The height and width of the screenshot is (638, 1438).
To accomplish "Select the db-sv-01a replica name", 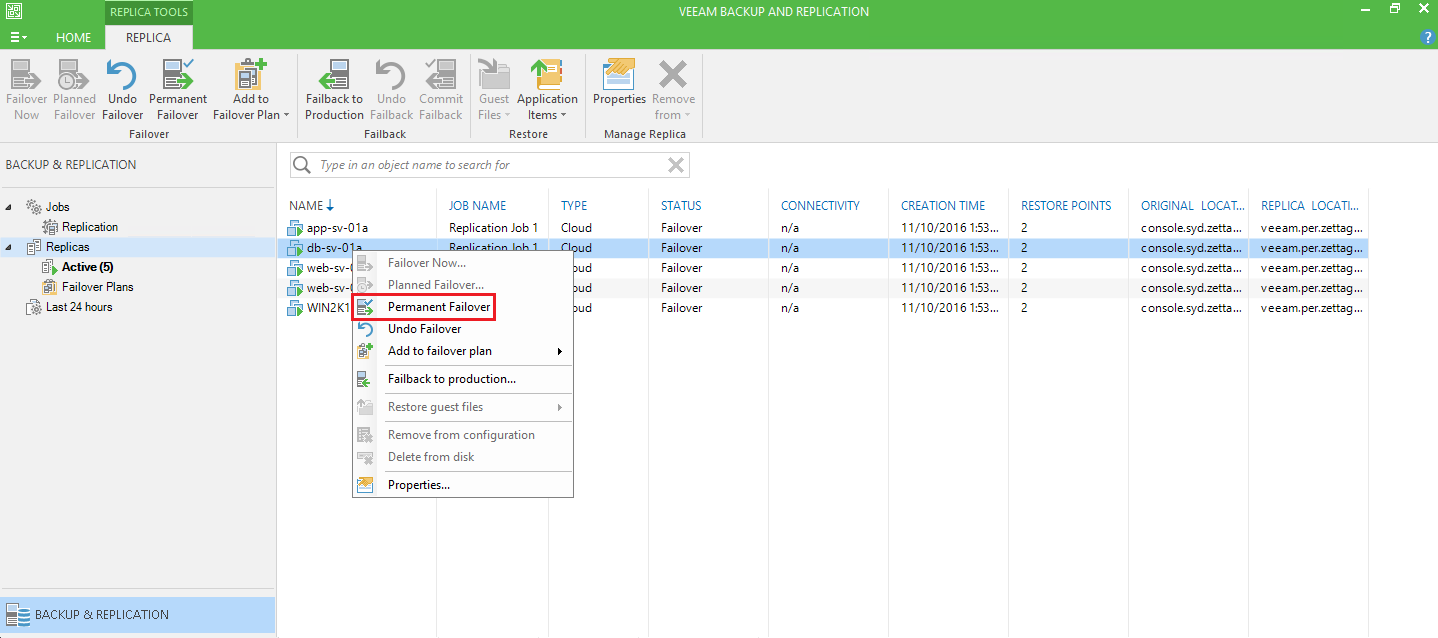I will [x=334, y=248].
